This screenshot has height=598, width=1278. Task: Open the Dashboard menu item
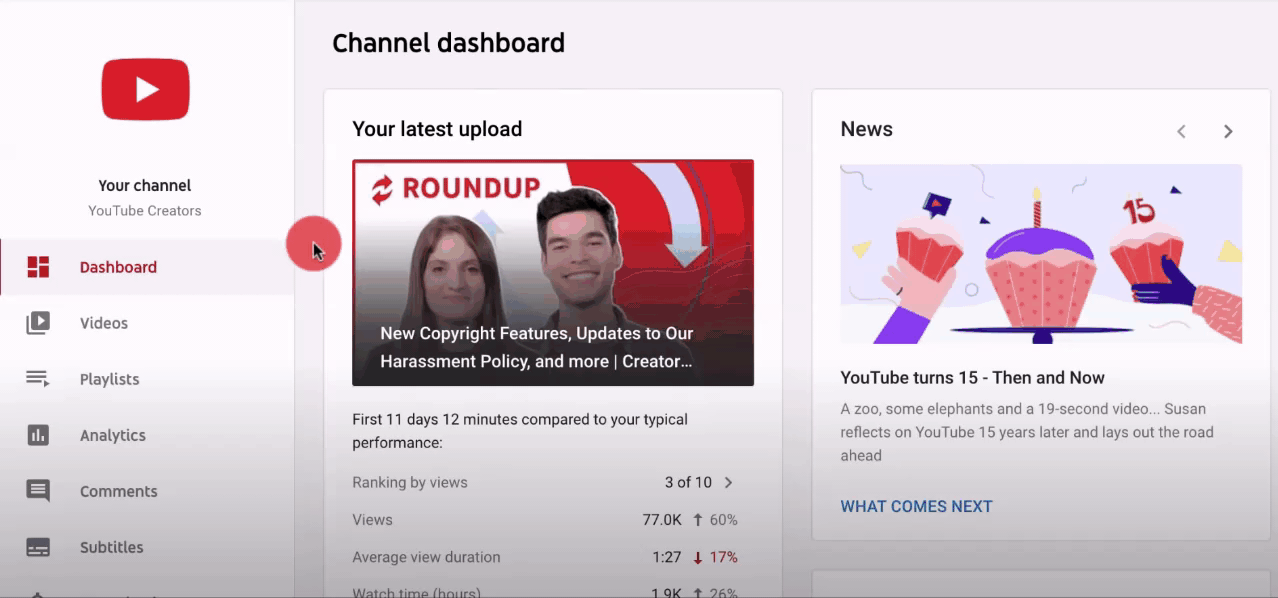147,267
